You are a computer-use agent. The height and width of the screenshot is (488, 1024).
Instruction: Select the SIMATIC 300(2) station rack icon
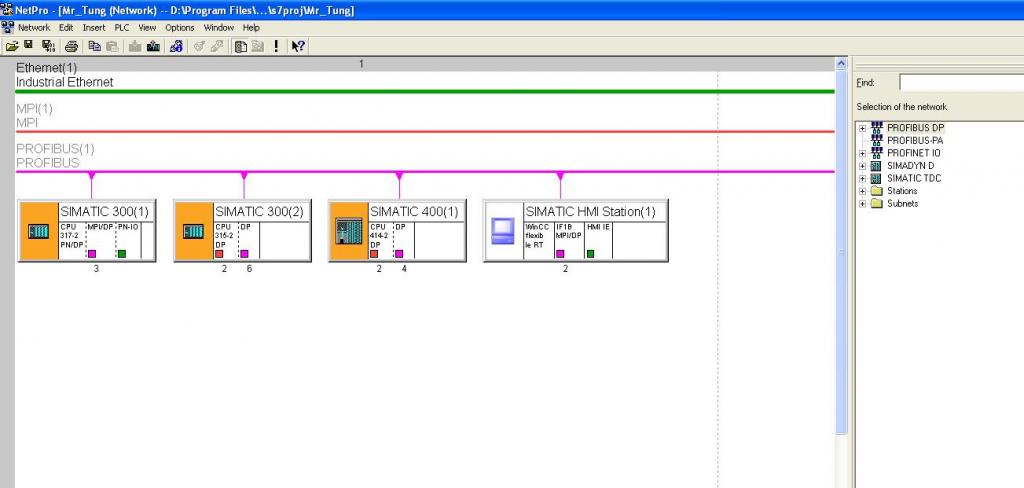(193, 231)
